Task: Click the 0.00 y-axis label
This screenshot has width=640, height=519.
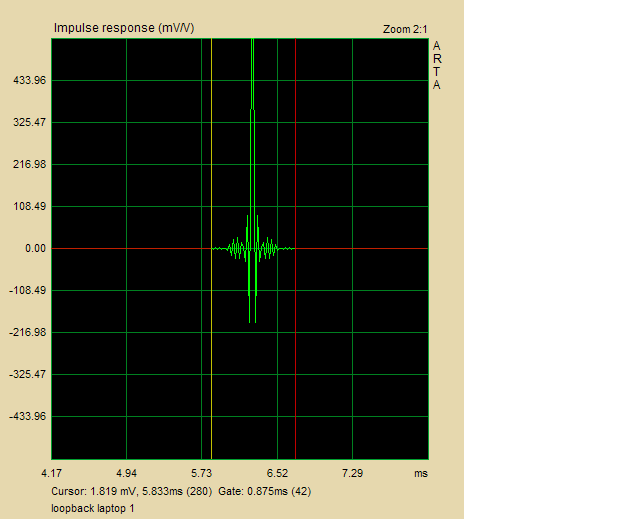Action: point(36,248)
